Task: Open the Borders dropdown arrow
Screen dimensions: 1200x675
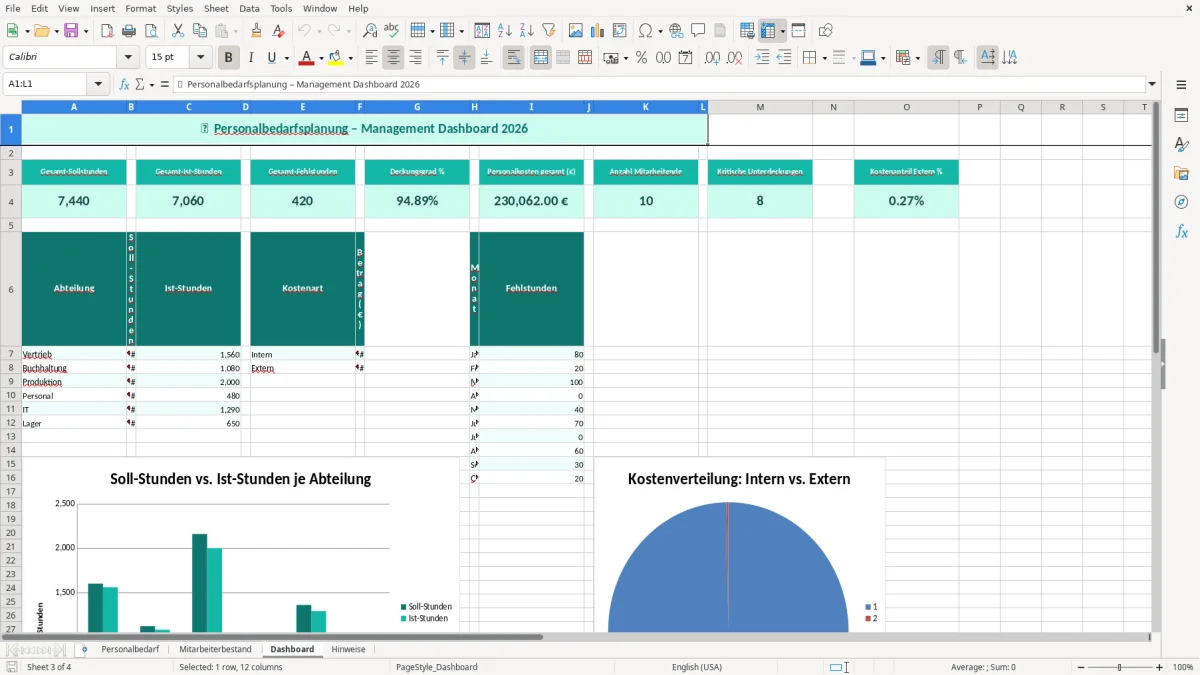Action: click(823, 58)
